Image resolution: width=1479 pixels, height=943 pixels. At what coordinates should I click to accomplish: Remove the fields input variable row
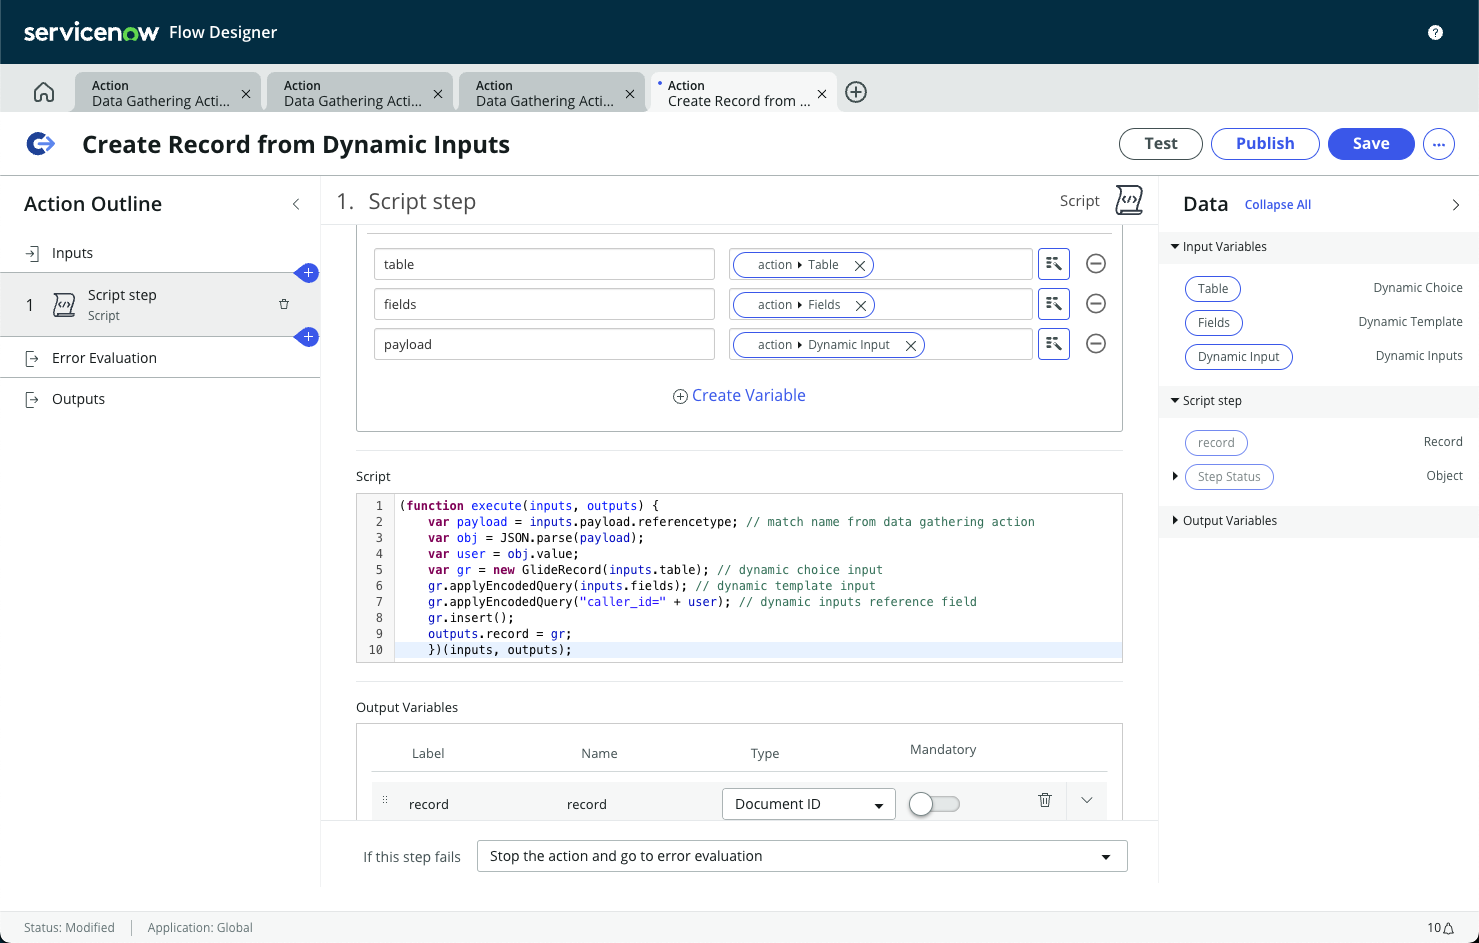(1096, 304)
